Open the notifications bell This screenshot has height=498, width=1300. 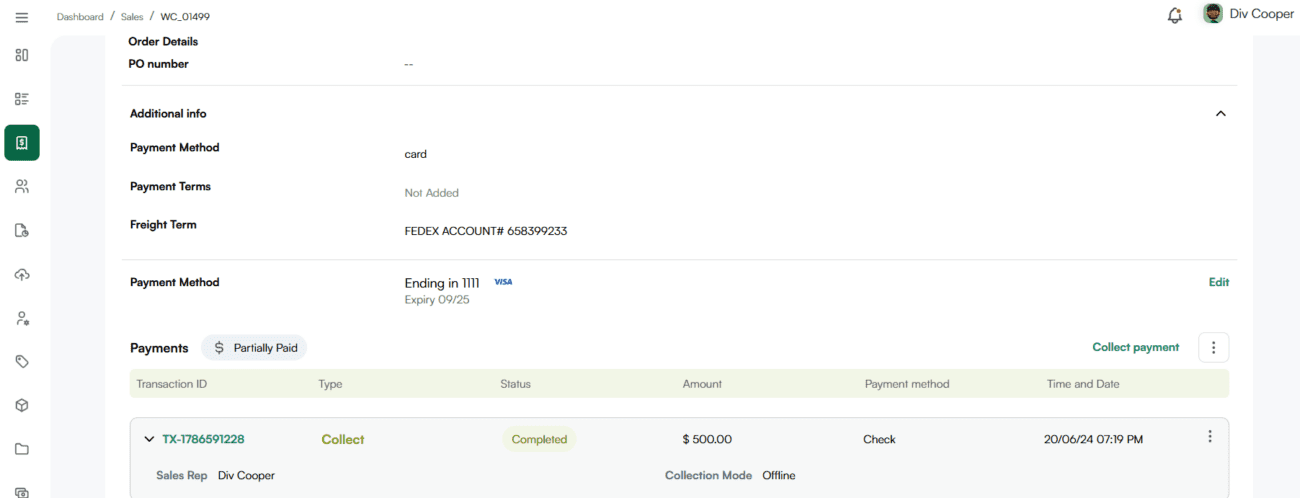click(1175, 16)
